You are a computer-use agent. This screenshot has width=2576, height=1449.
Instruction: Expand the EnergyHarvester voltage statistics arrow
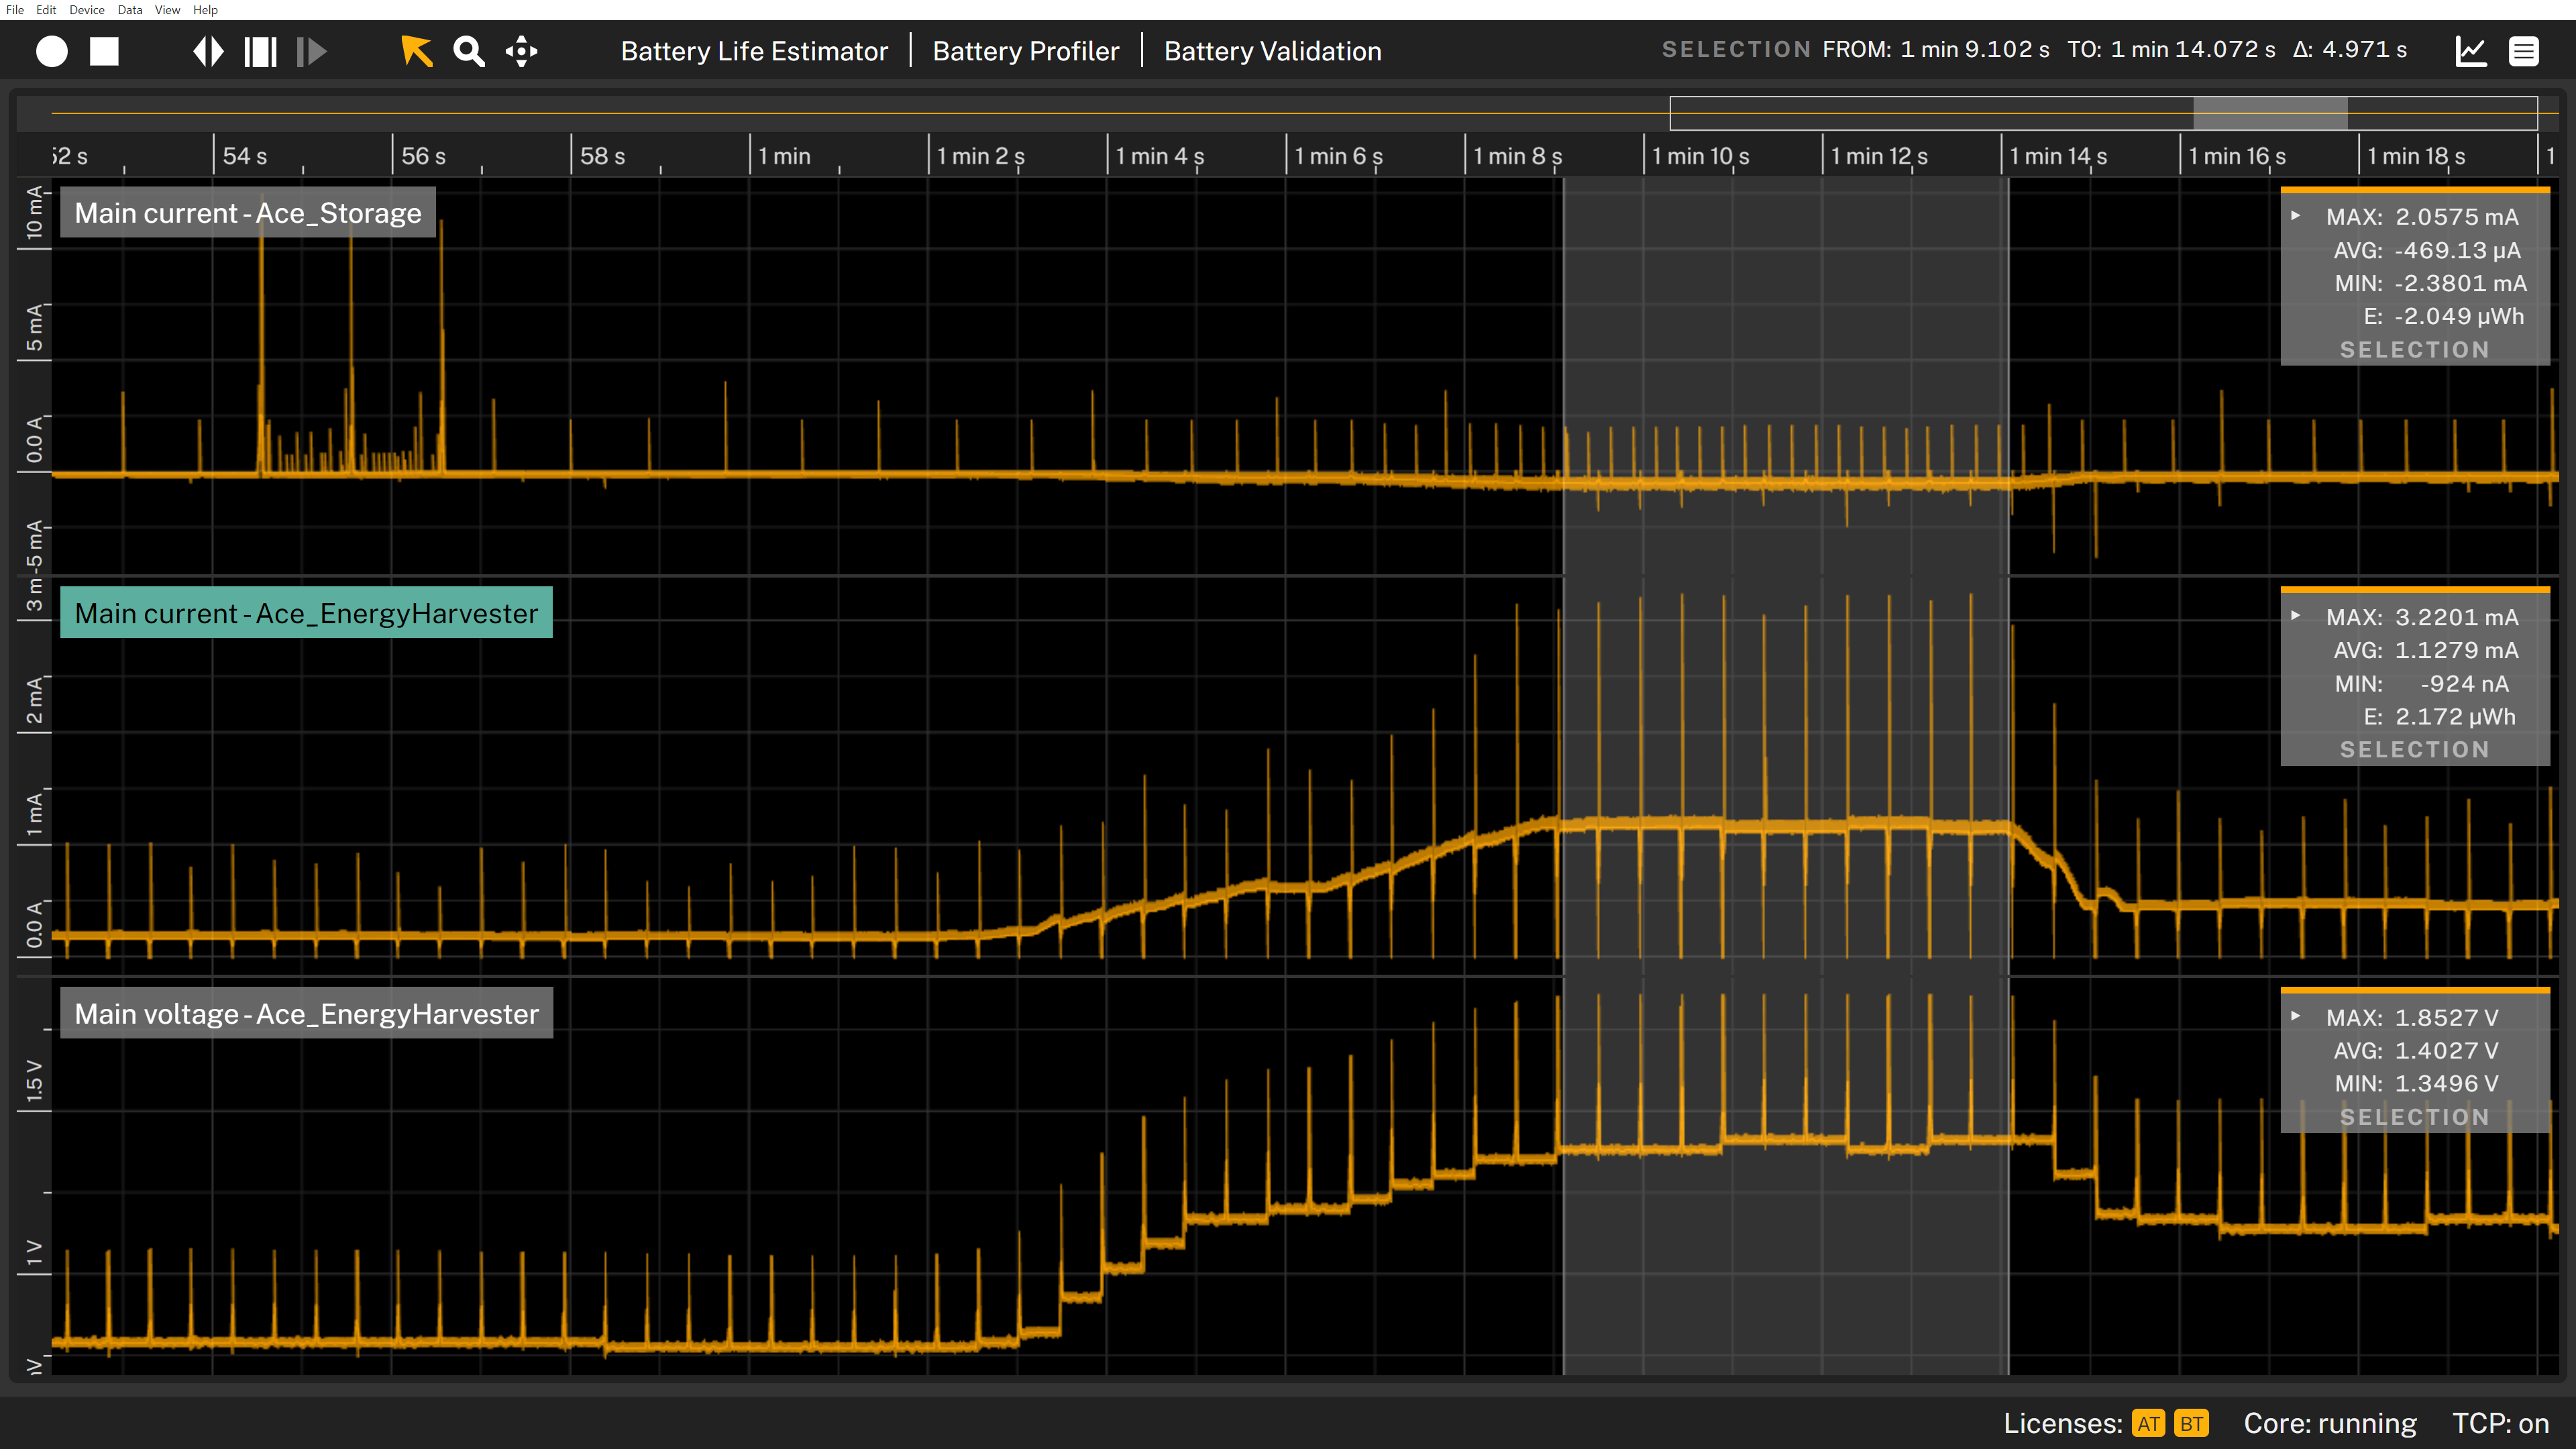tap(2296, 1016)
